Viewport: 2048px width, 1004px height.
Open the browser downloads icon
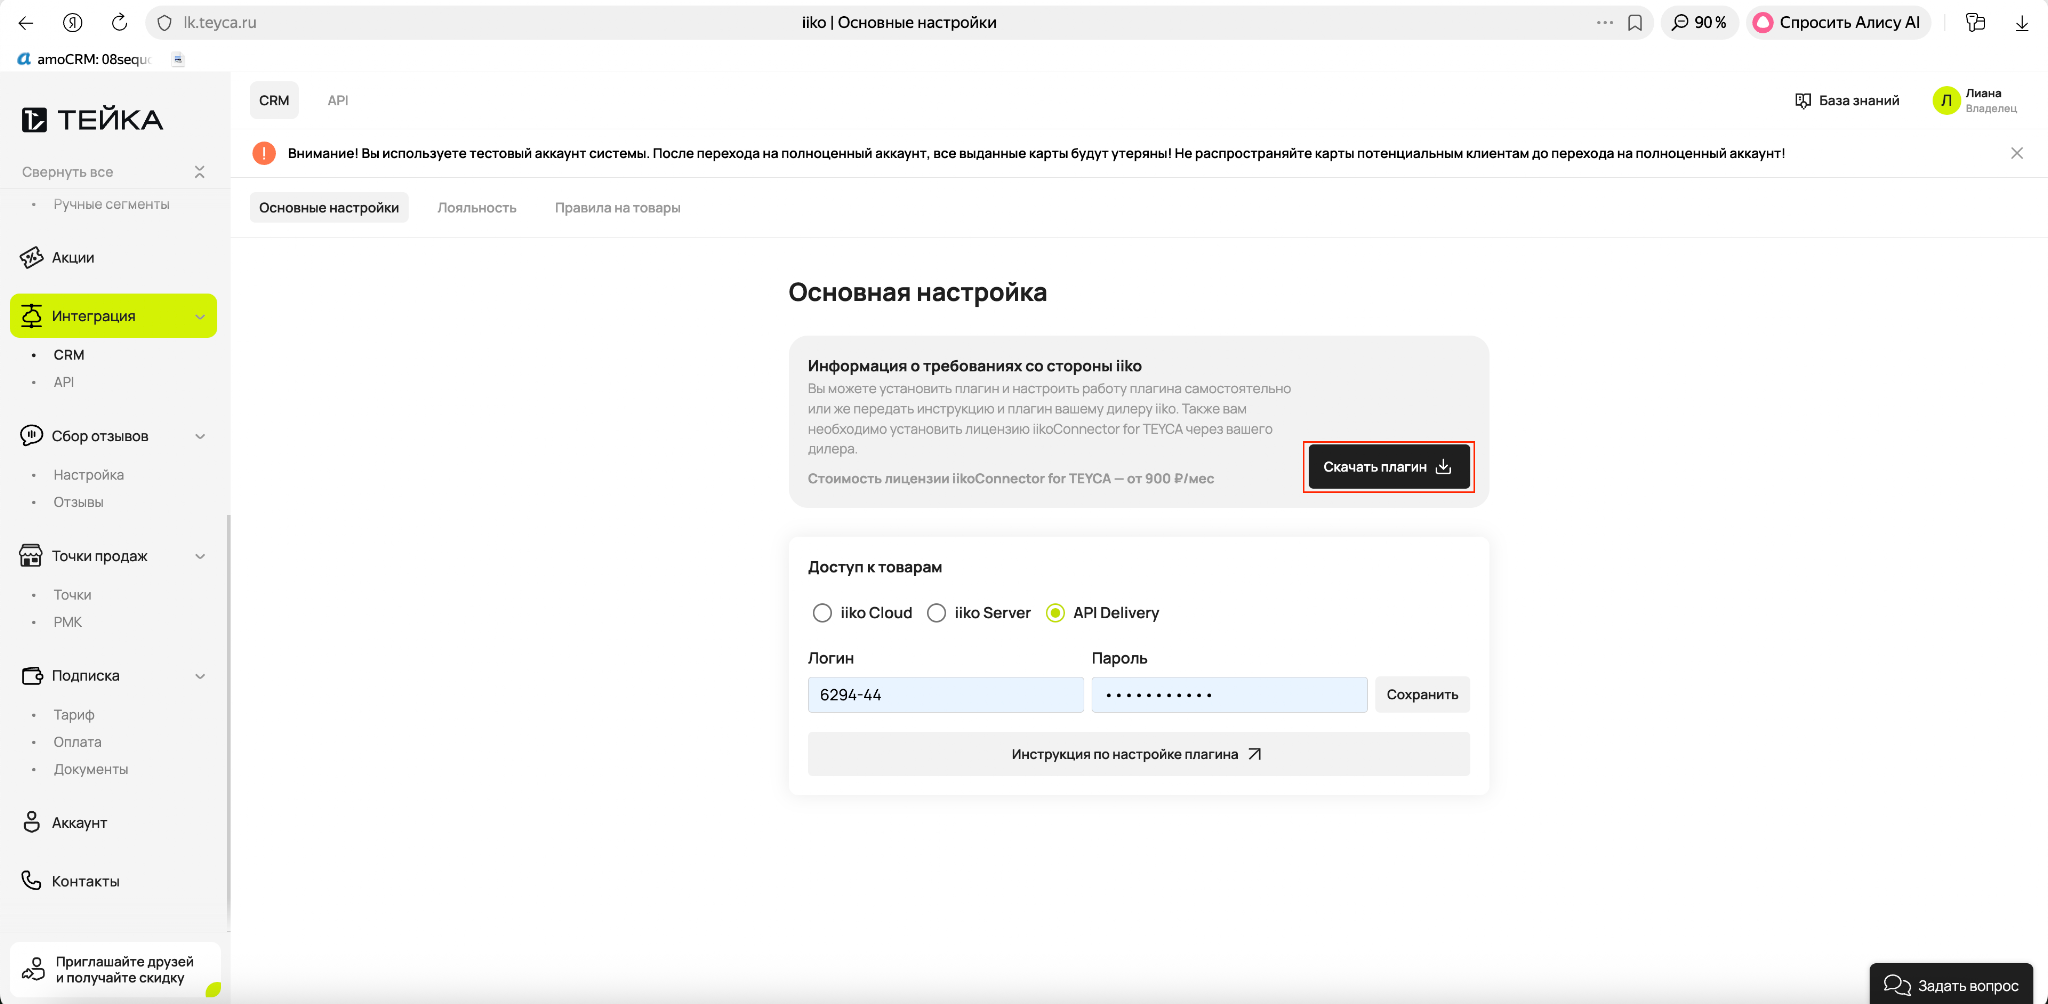pyautogui.click(x=2021, y=22)
